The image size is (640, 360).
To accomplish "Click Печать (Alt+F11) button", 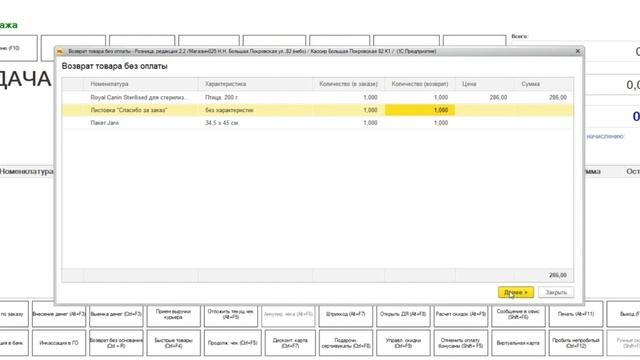I will pos(576,314).
